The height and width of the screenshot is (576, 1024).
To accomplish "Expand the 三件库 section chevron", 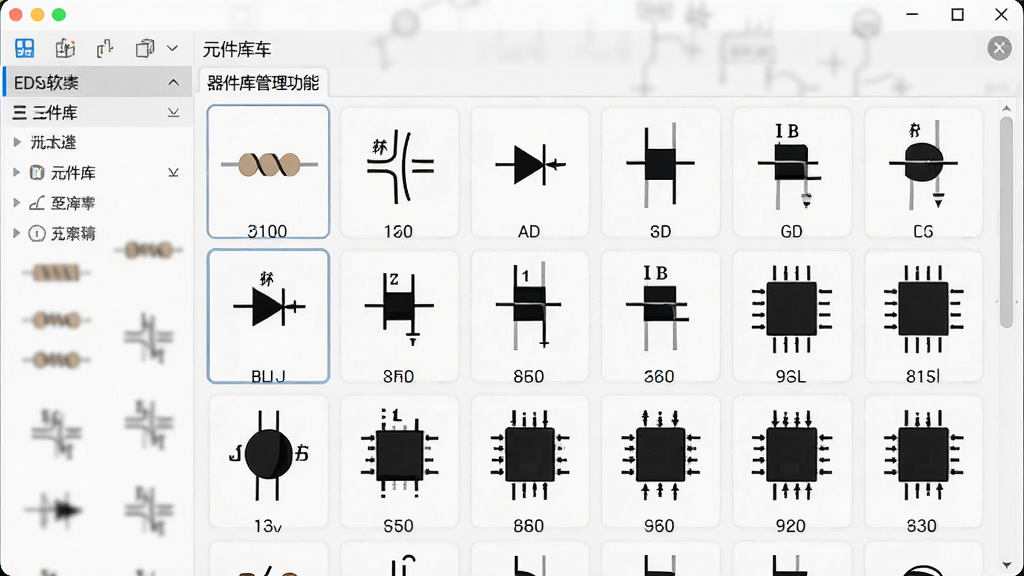I will coord(173,112).
